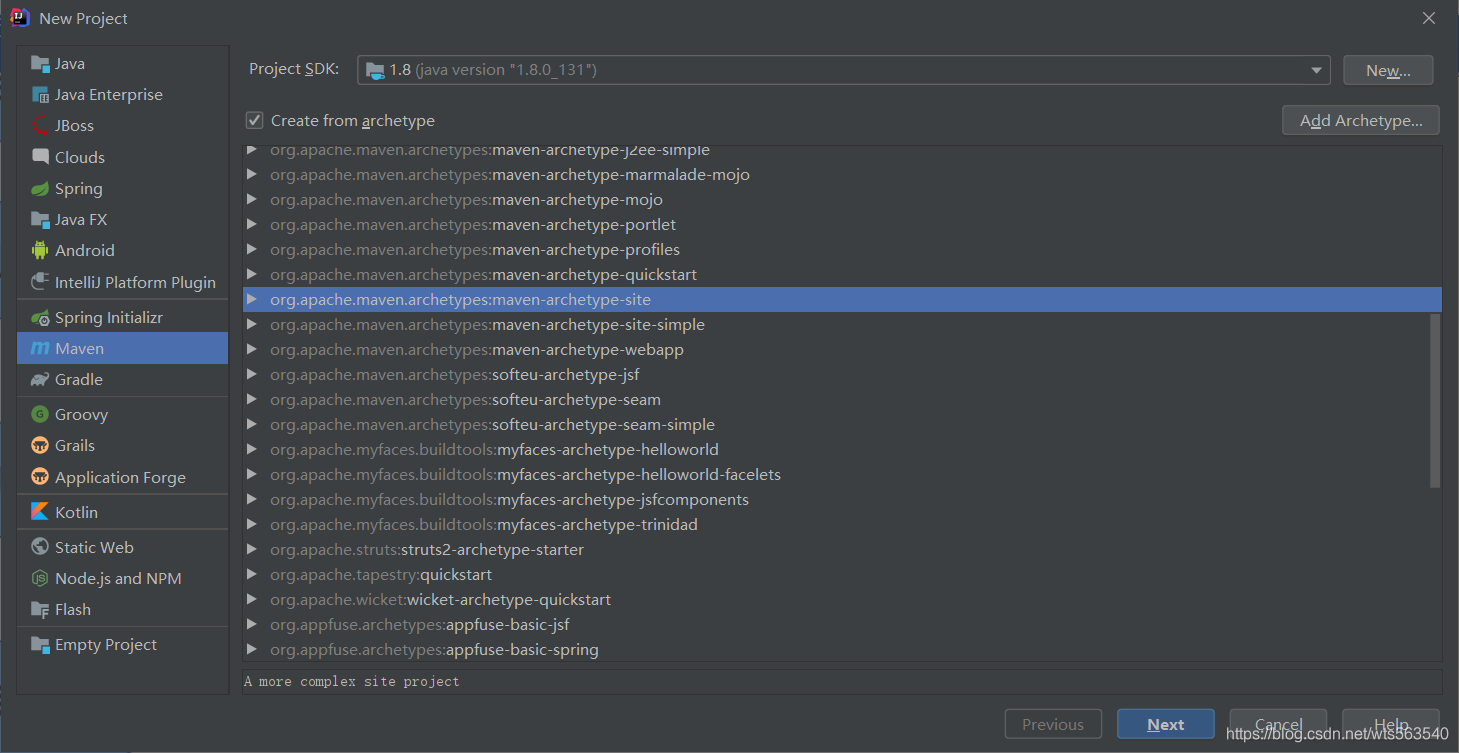Click the Spring leaf icon
This screenshot has width=1459, height=753.
(x=40, y=189)
